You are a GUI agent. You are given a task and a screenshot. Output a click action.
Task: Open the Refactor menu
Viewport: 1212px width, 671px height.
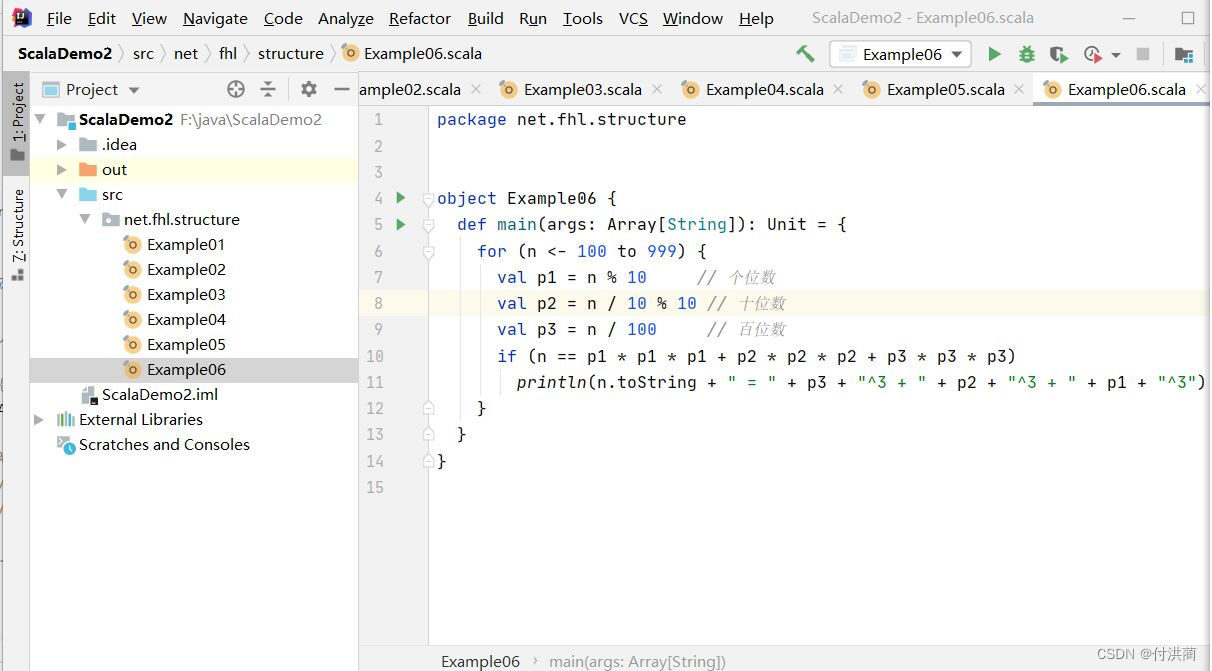[x=420, y=18]
